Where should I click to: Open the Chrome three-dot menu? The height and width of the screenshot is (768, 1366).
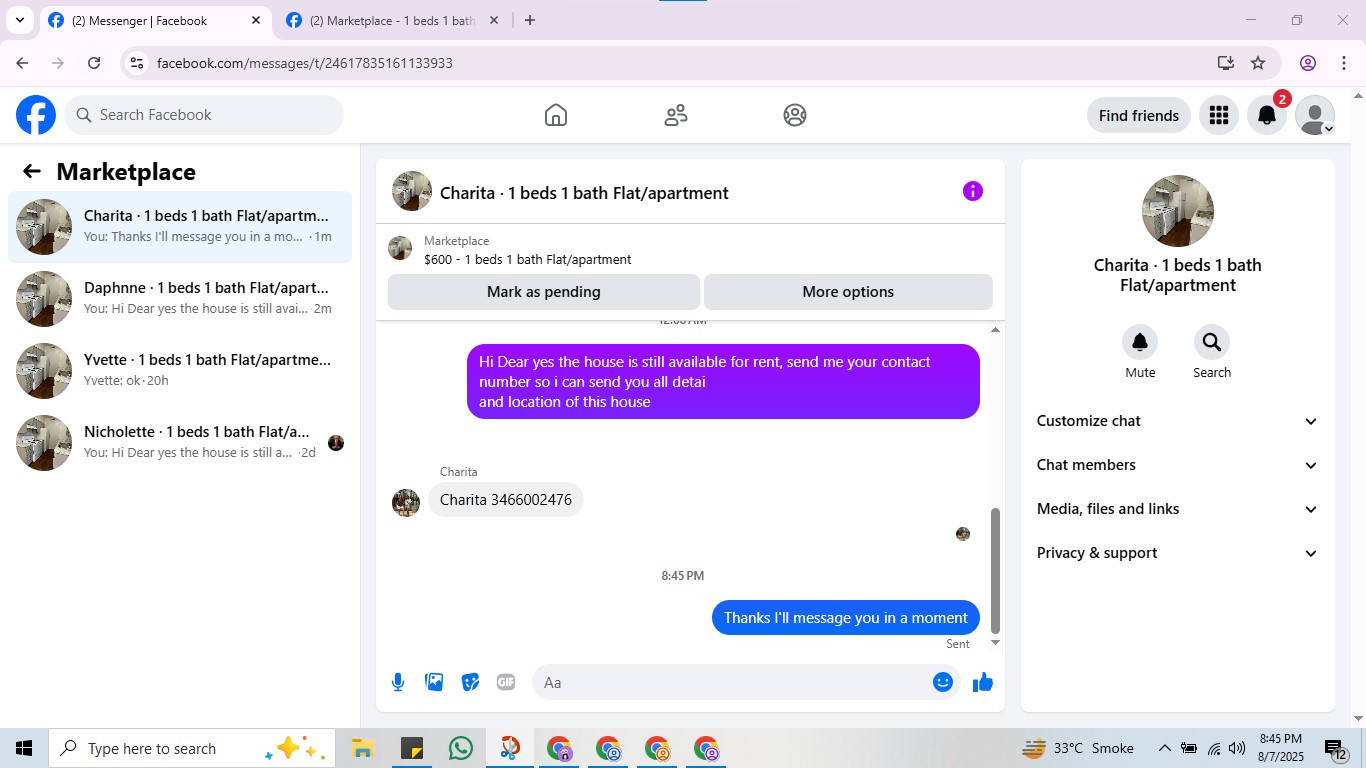pos(1343,63)
